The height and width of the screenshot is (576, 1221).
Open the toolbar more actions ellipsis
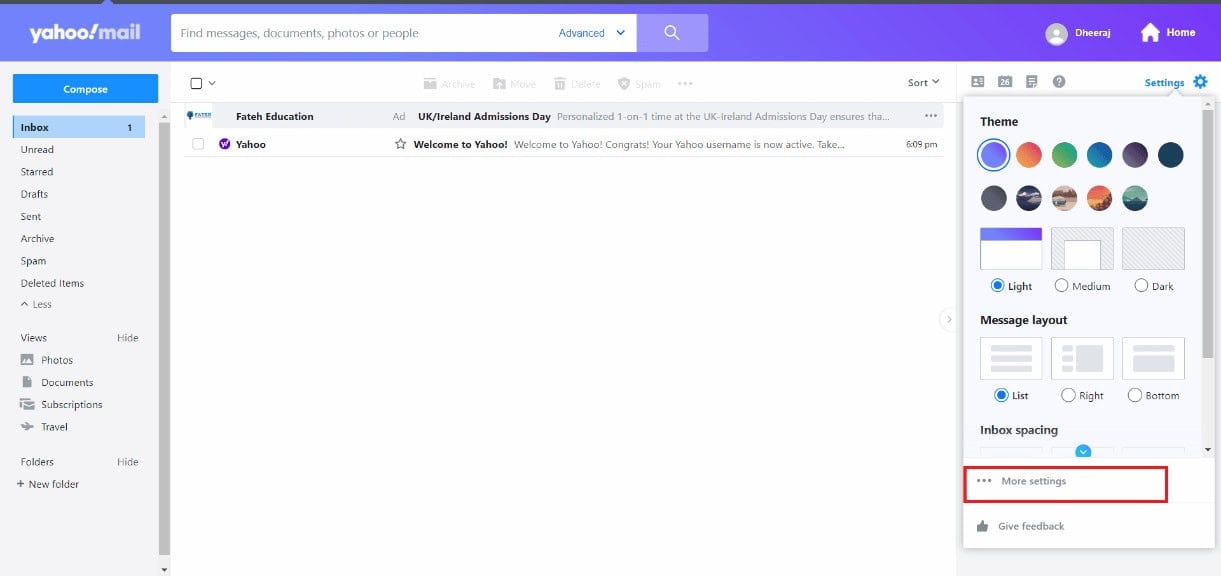pyautogui.click(x=685, y=84)
